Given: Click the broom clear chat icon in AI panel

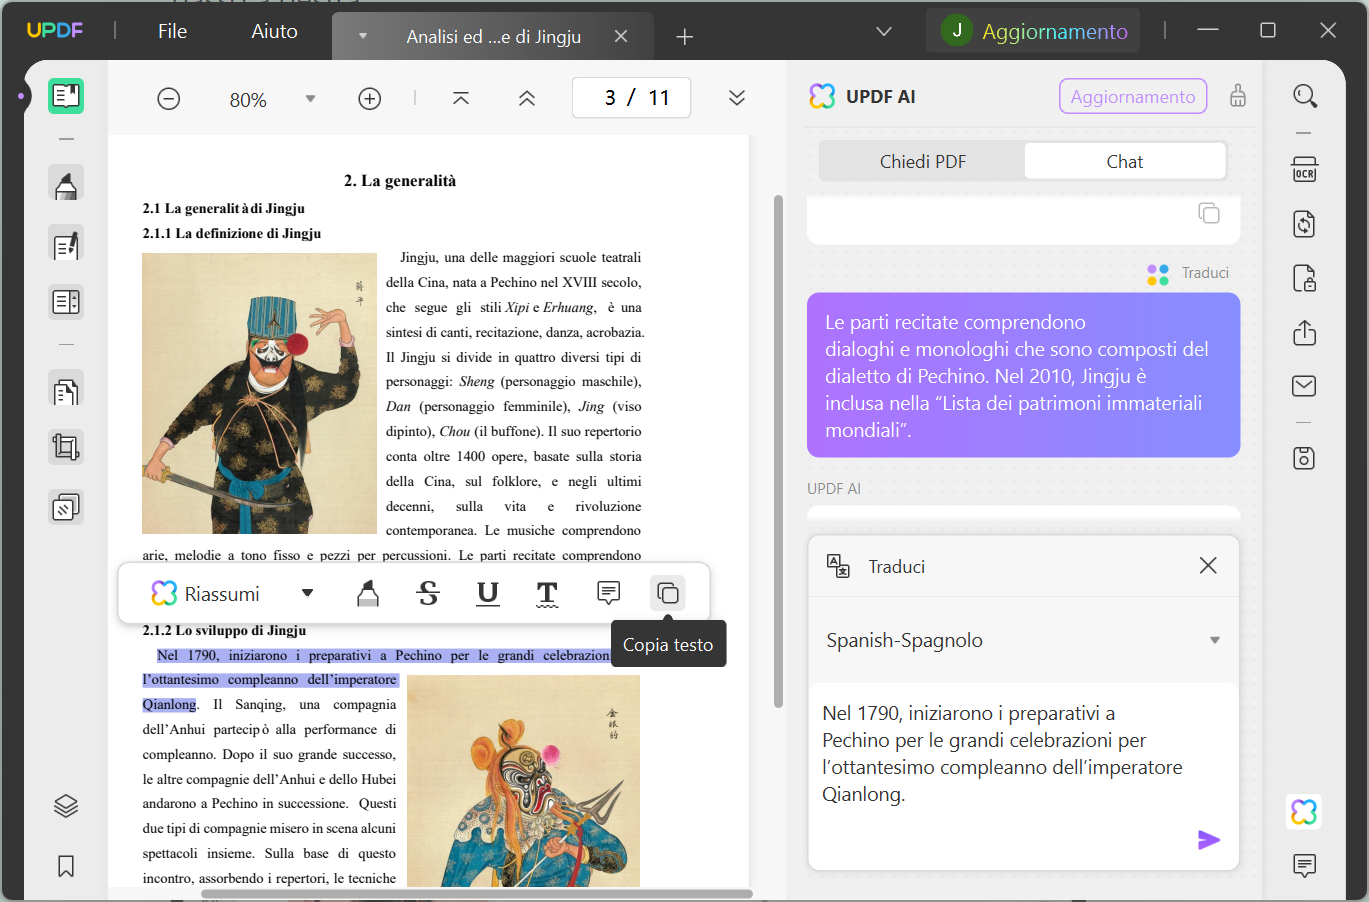Looking at the screenshot, I should [x=1238, y=96].
